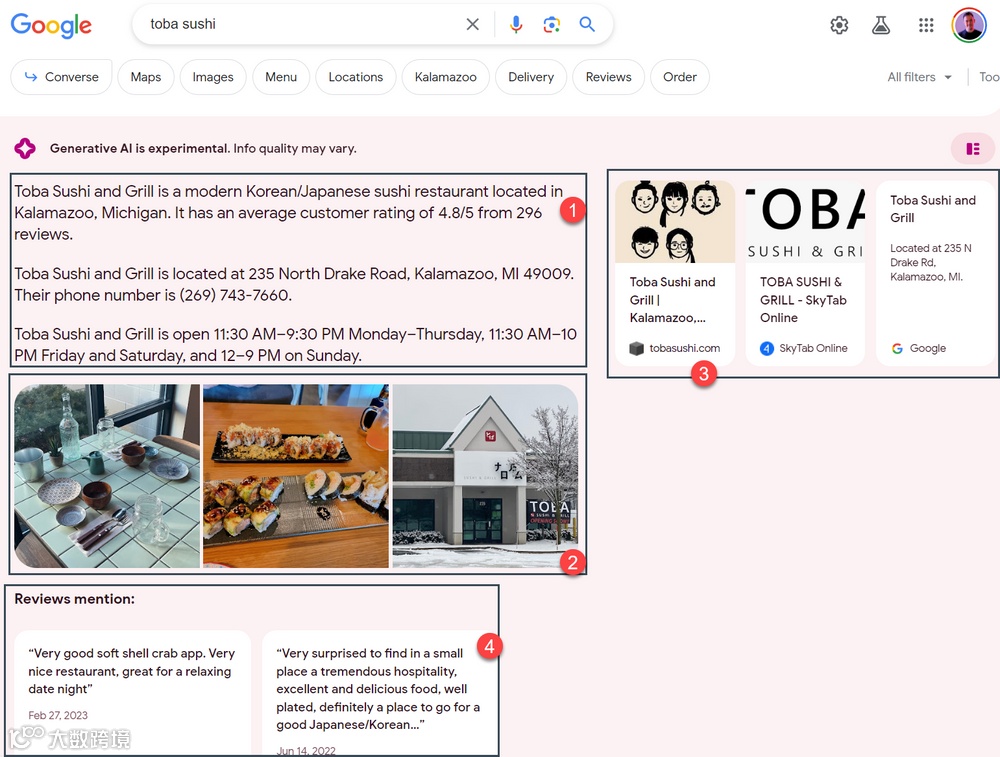
Task: Select the Menu filter chip
Action: click(x=281, y=77)
